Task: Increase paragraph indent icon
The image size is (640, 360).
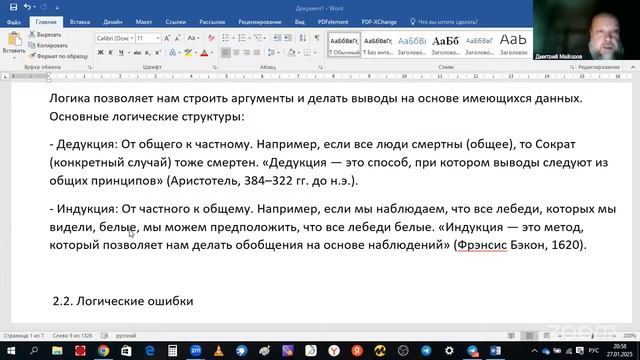Action: tap(288, 38)
